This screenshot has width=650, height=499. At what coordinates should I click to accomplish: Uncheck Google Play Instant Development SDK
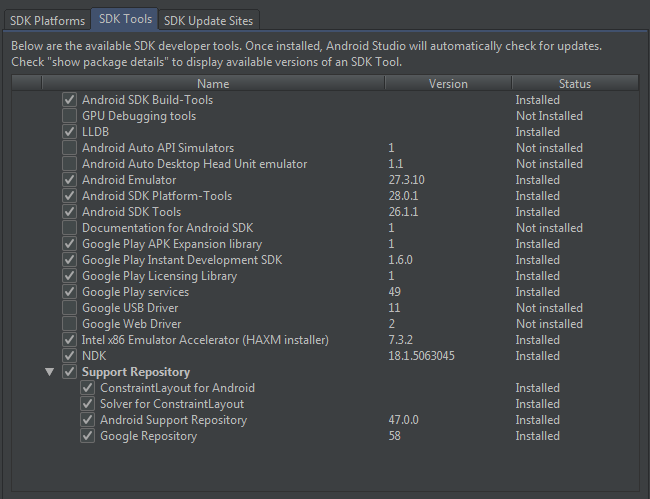click(x=69, y=260)
